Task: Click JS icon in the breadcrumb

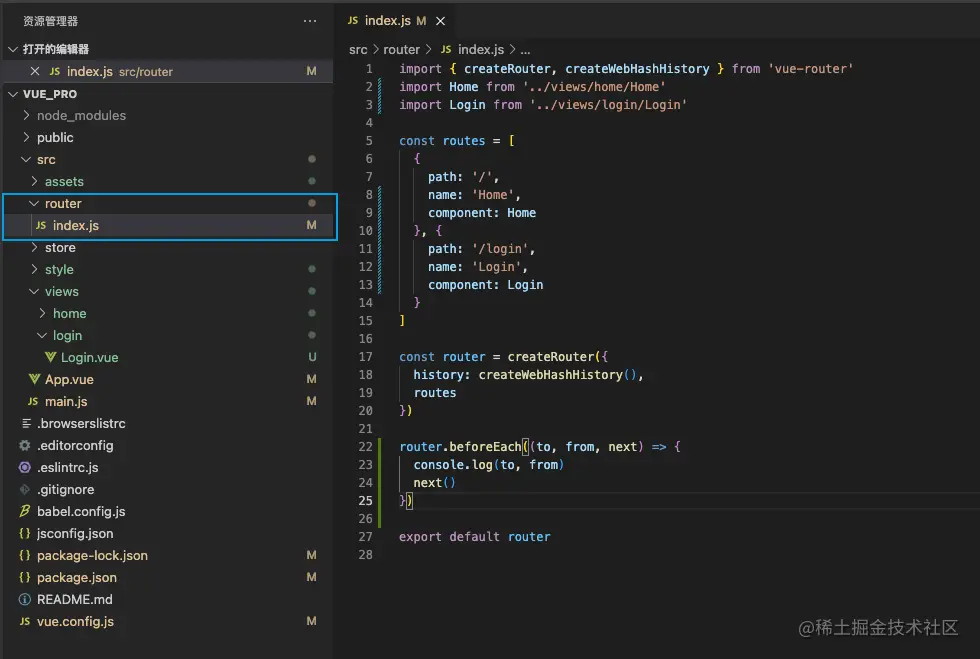Action: [x=446, y=49]
